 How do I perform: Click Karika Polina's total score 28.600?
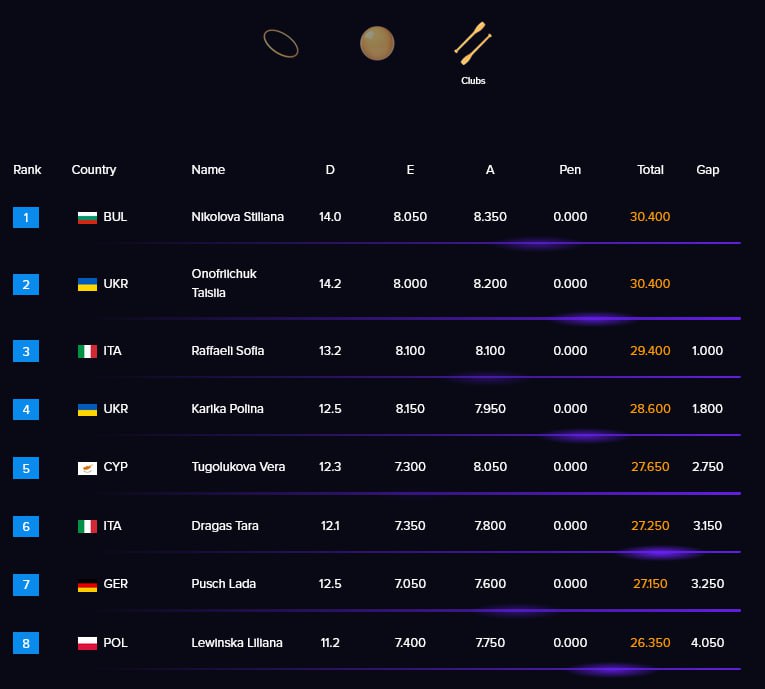[x=650, y=409]
